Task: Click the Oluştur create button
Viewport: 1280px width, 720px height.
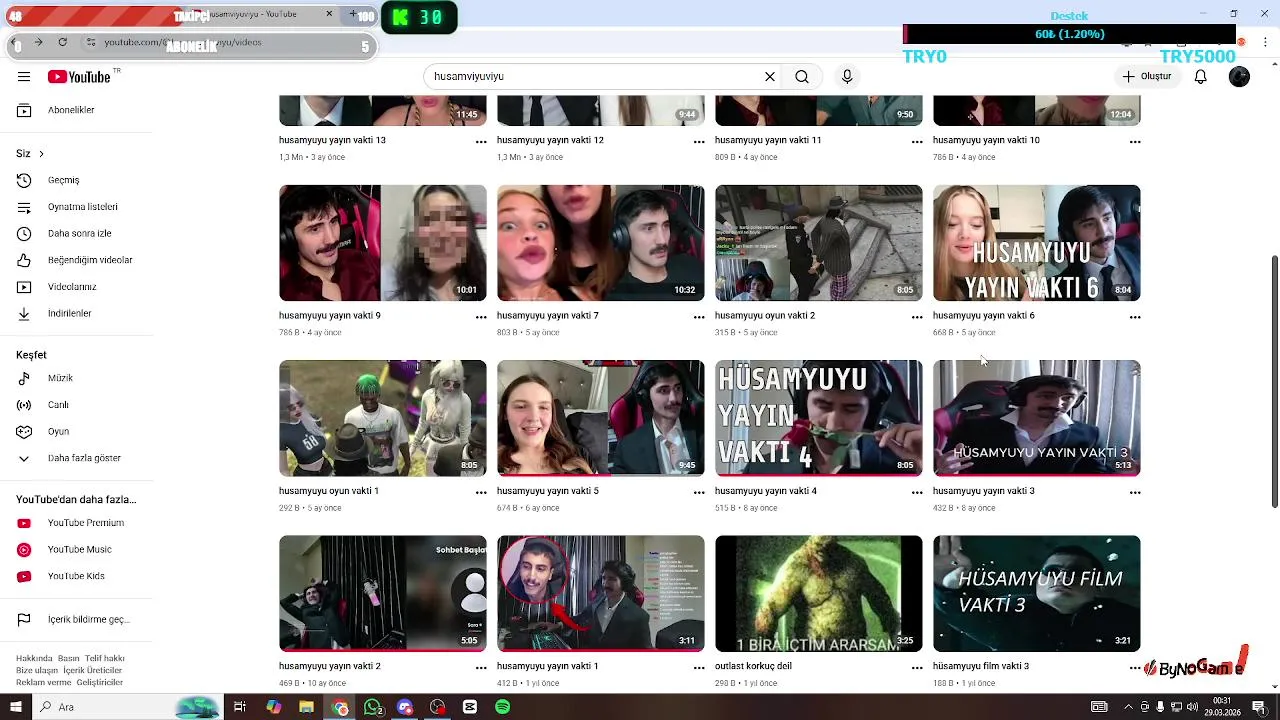Action: 1146,77
